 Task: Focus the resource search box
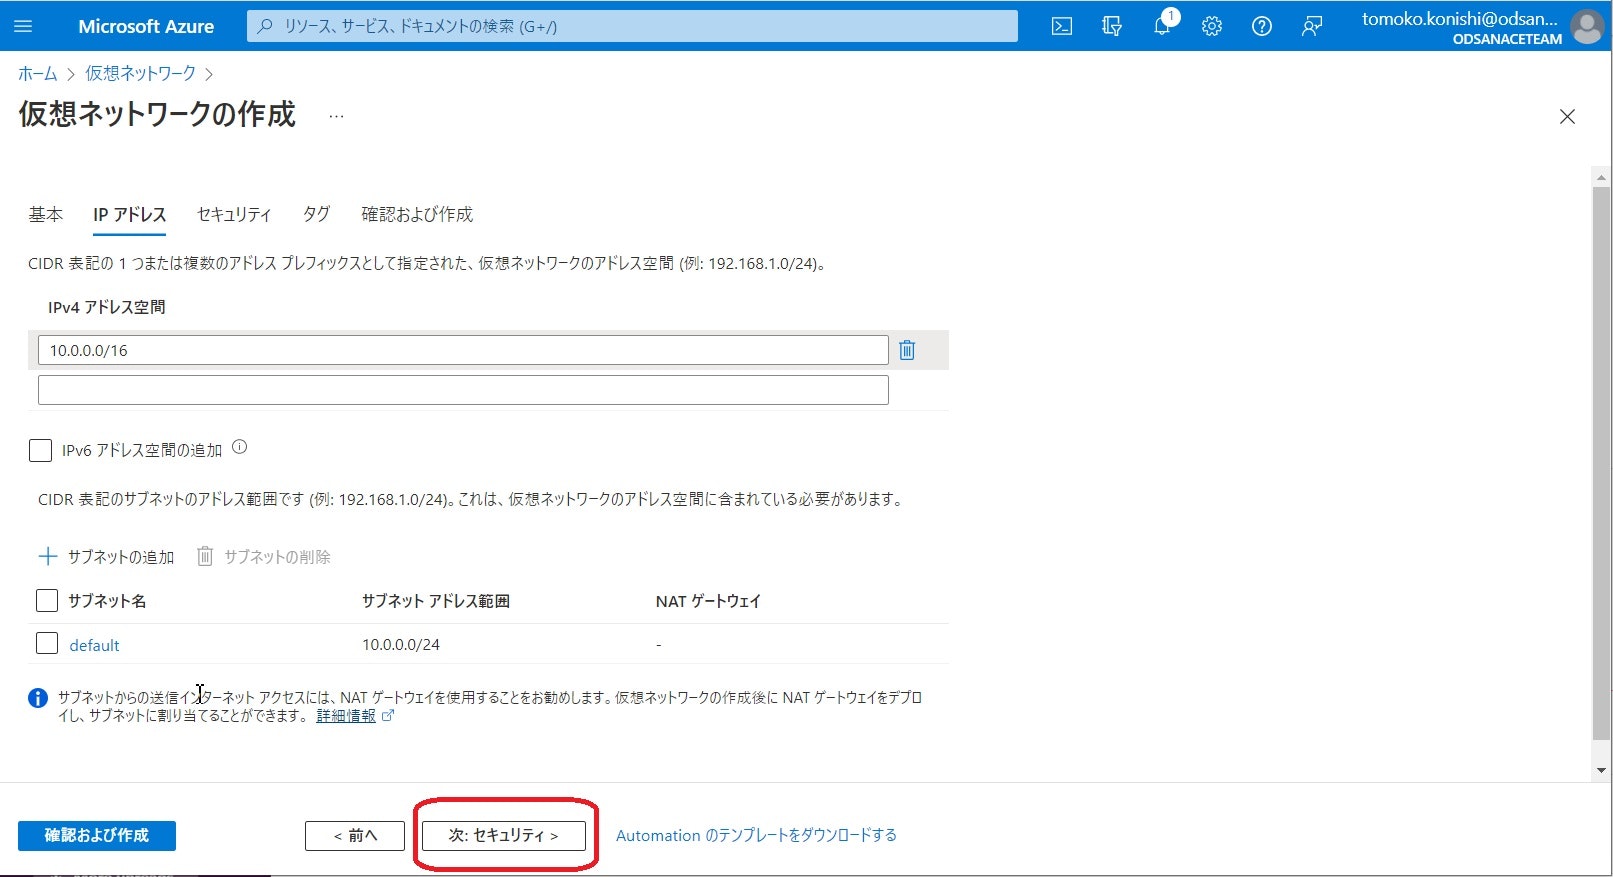pos(632,26)
